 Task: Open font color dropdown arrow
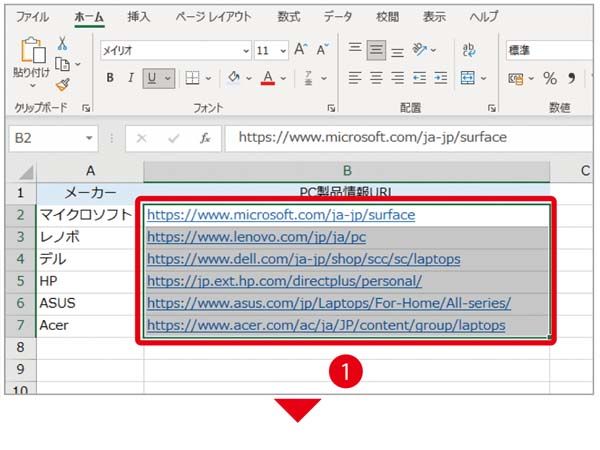click(x=283, y=78)
